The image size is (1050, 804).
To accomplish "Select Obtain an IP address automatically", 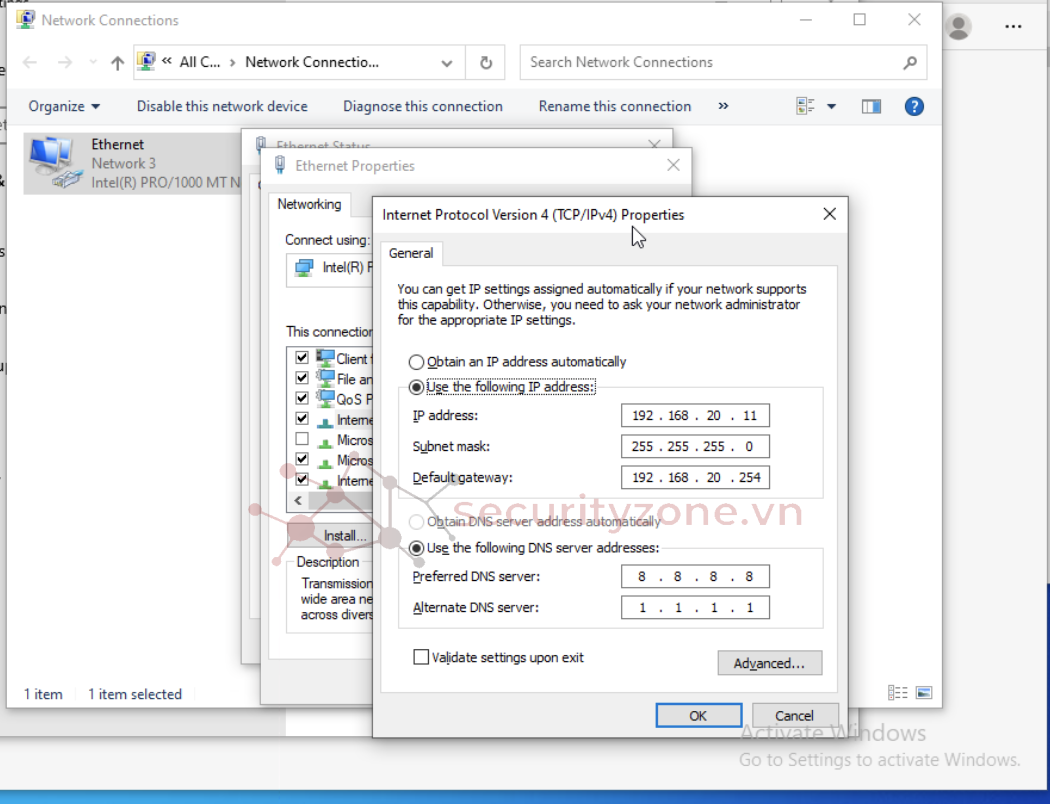I will [416, 362].
